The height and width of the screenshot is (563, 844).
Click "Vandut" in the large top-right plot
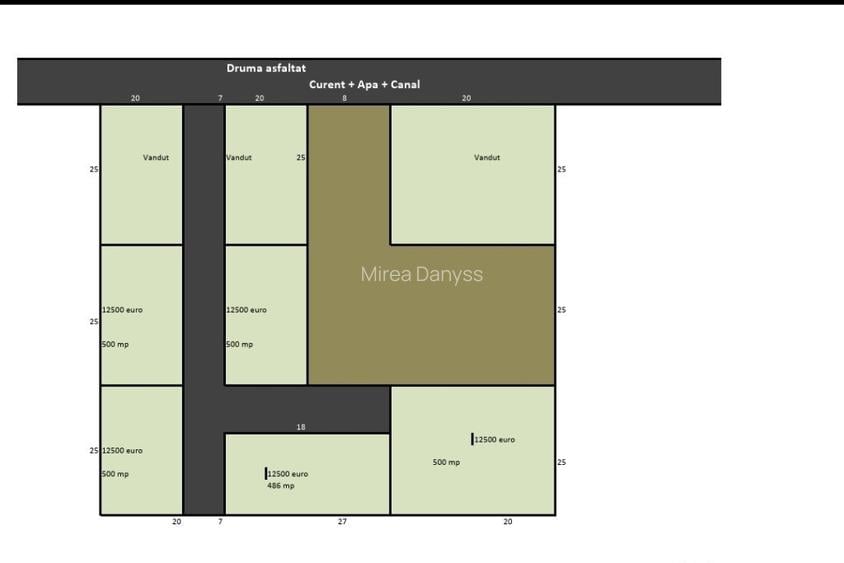pyautogui.click(x=487, y=157)
